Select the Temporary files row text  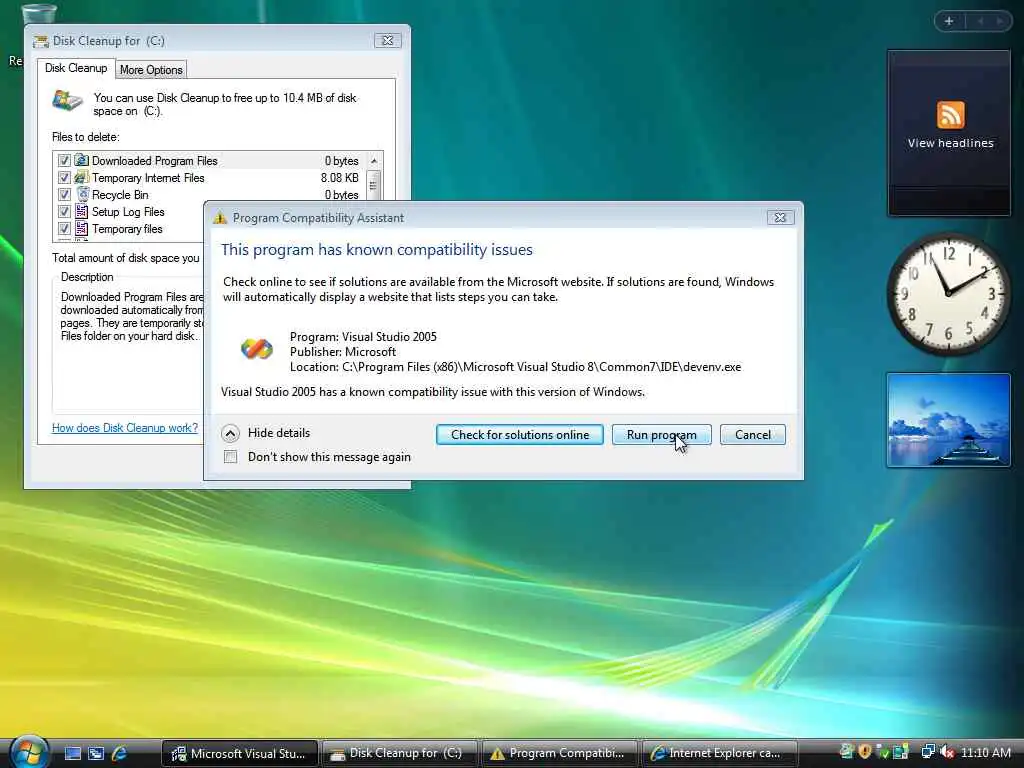(127, 229)
